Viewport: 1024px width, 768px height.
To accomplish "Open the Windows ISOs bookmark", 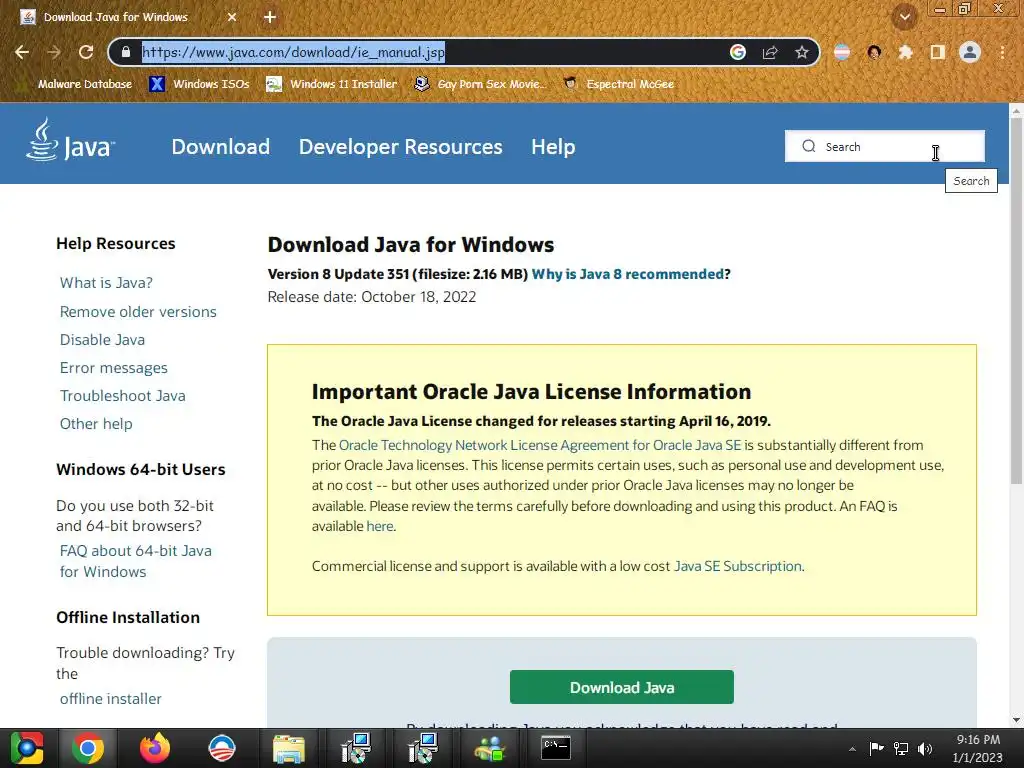I will click(199, 84).
